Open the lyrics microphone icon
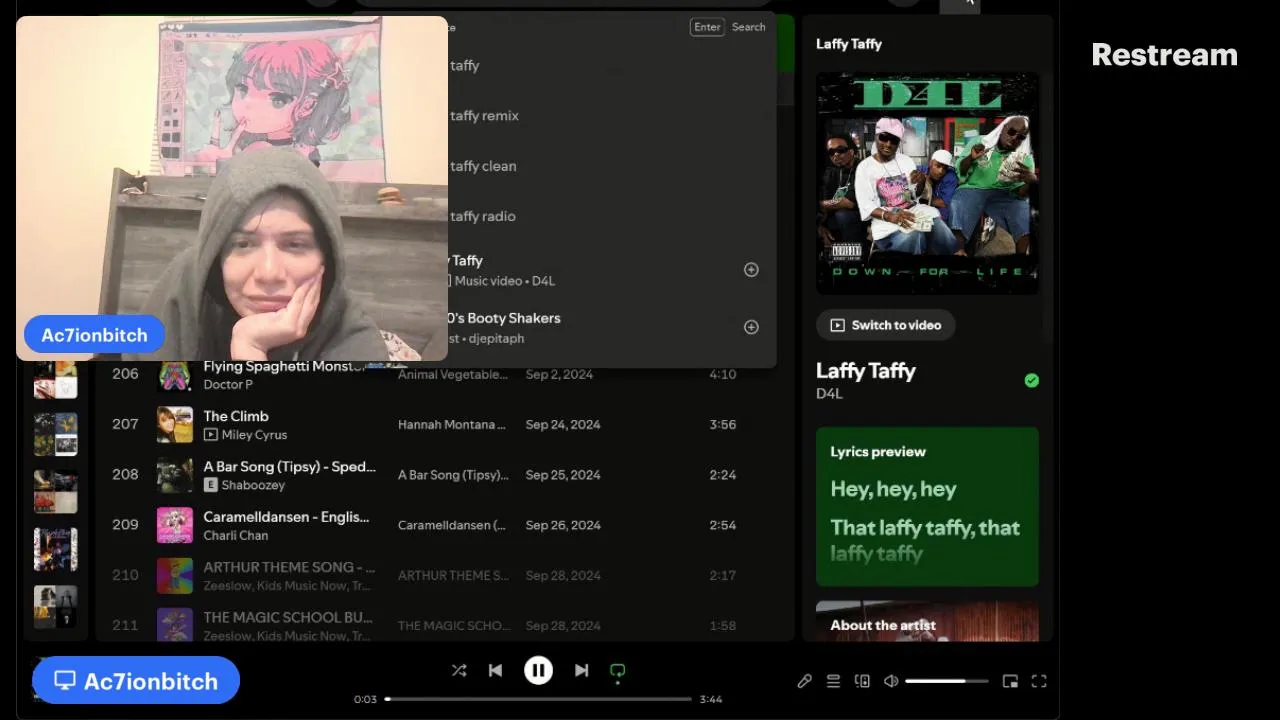The image size is (1280, 720). [x=804, y=681]
